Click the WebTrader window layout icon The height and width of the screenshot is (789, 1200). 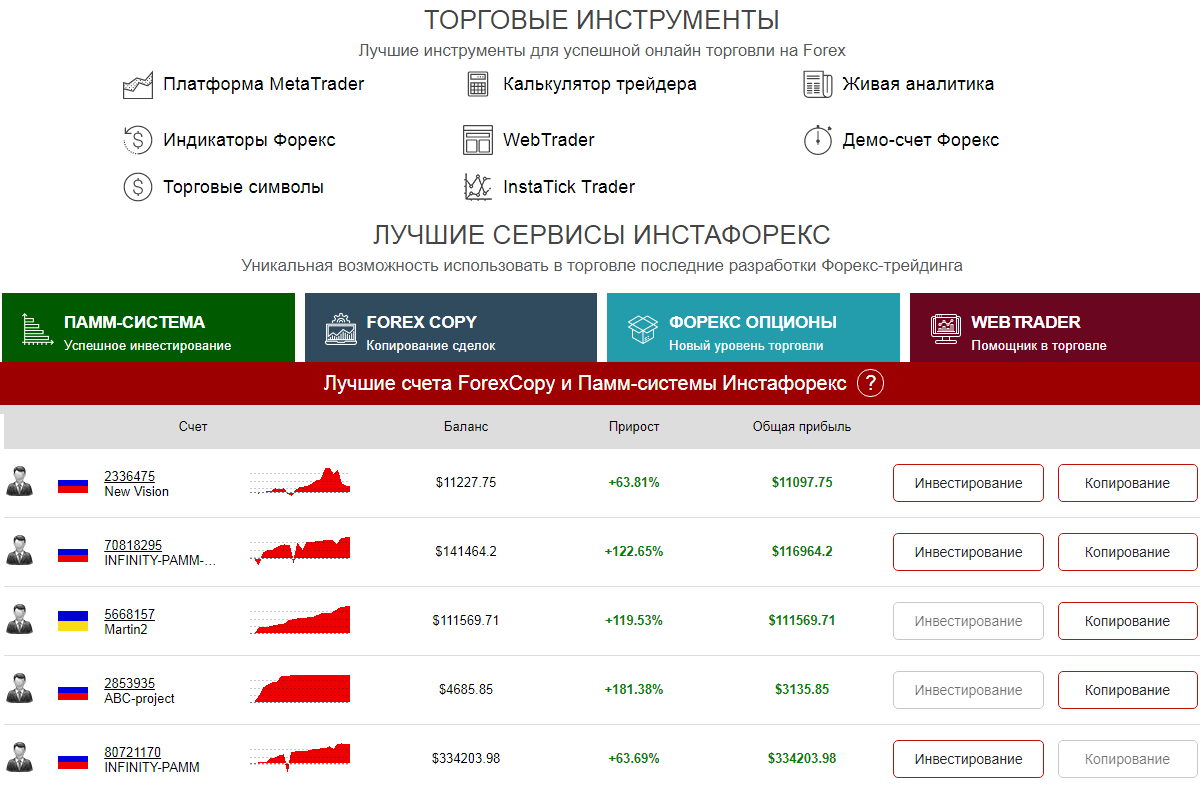point(478,140)
